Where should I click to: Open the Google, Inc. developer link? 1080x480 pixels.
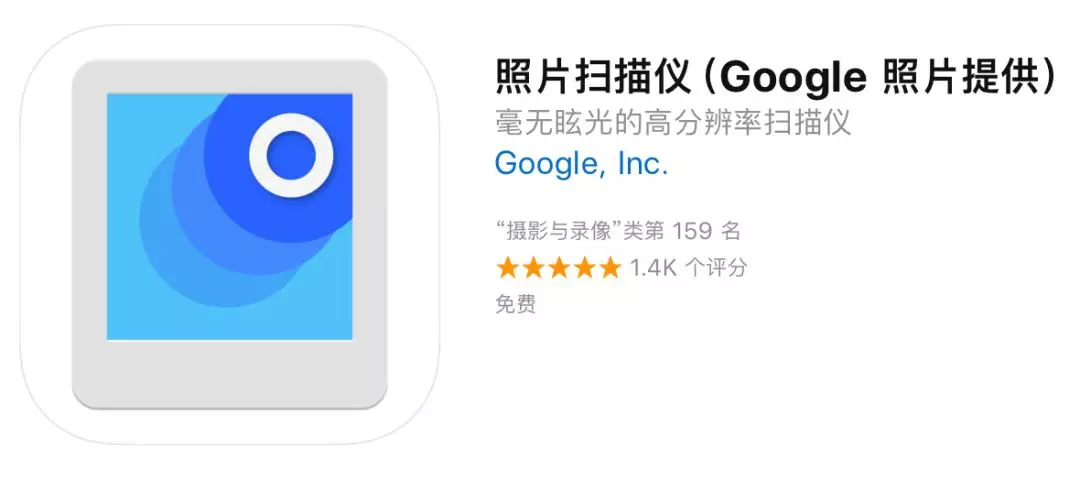pyautogui.click(x=581, y=164)
